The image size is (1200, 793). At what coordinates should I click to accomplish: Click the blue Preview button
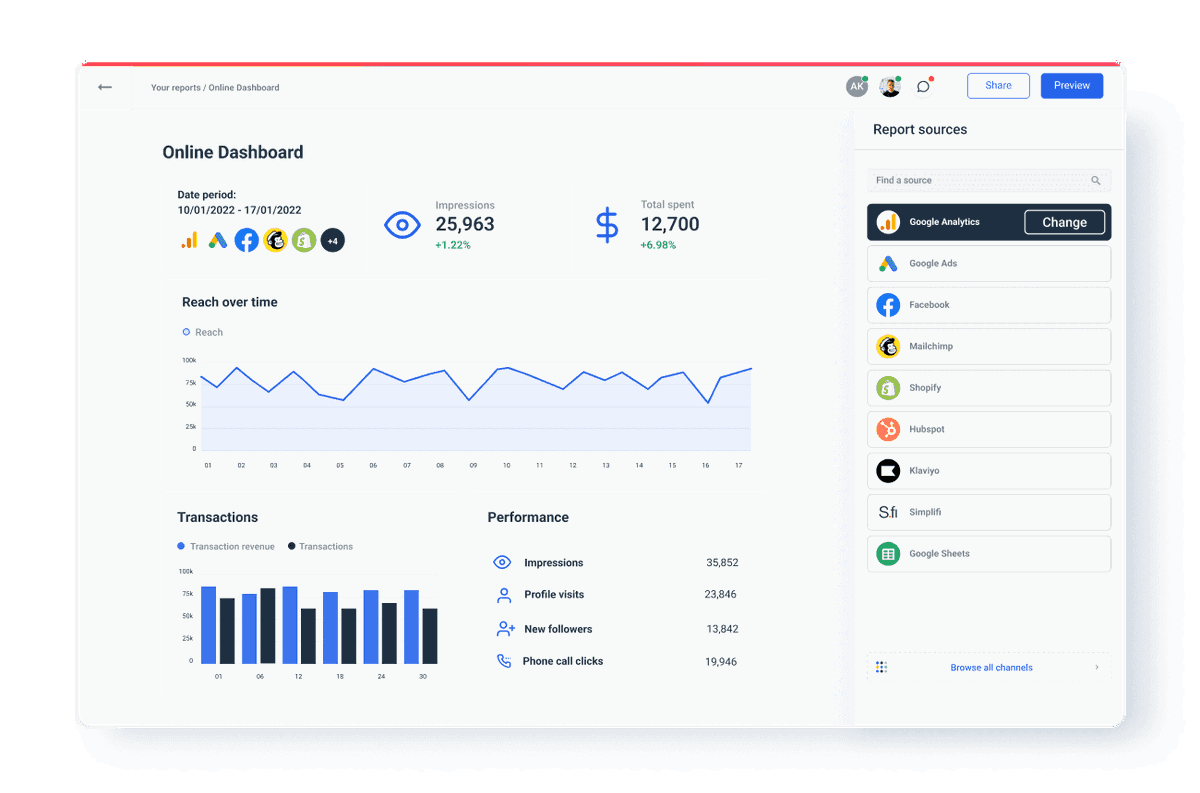[x=1071, y=85]
